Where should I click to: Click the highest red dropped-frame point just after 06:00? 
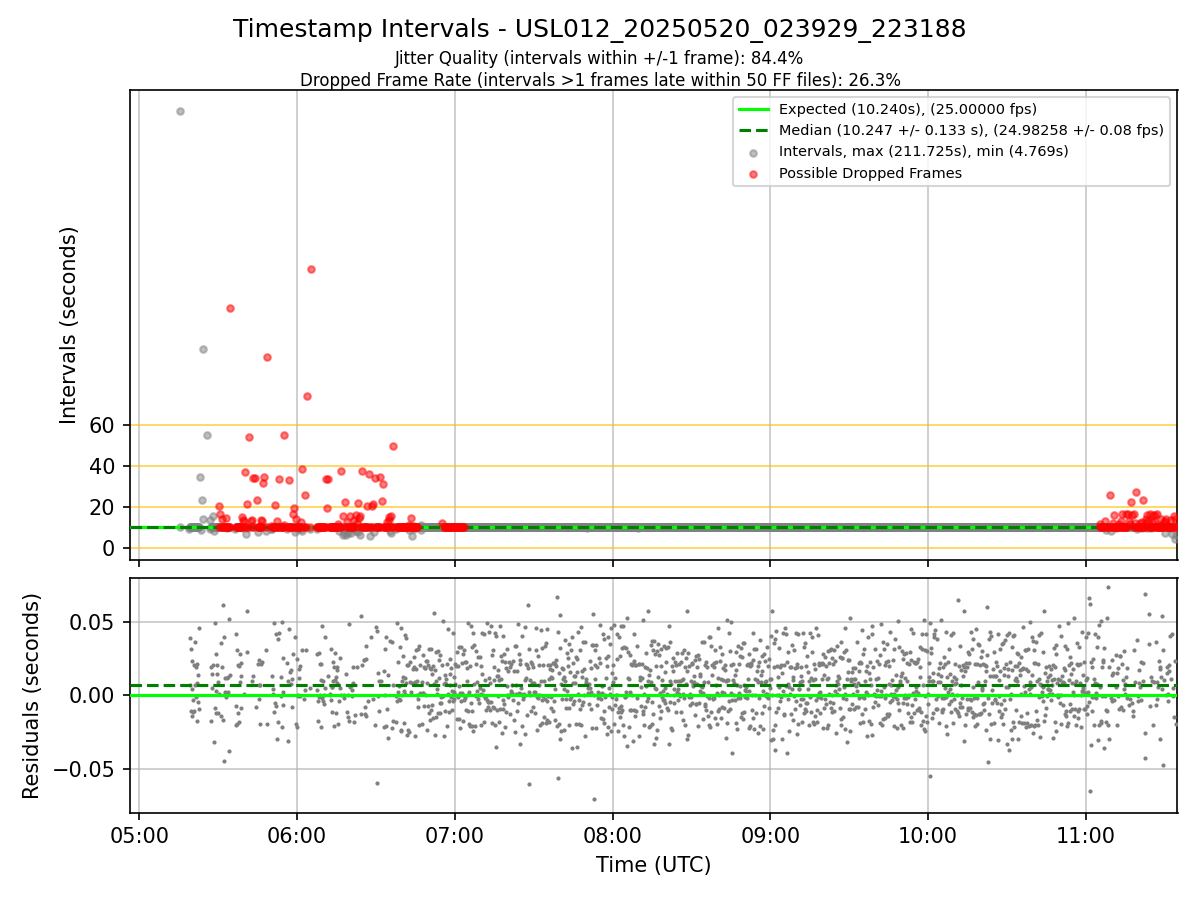[311, 269]
